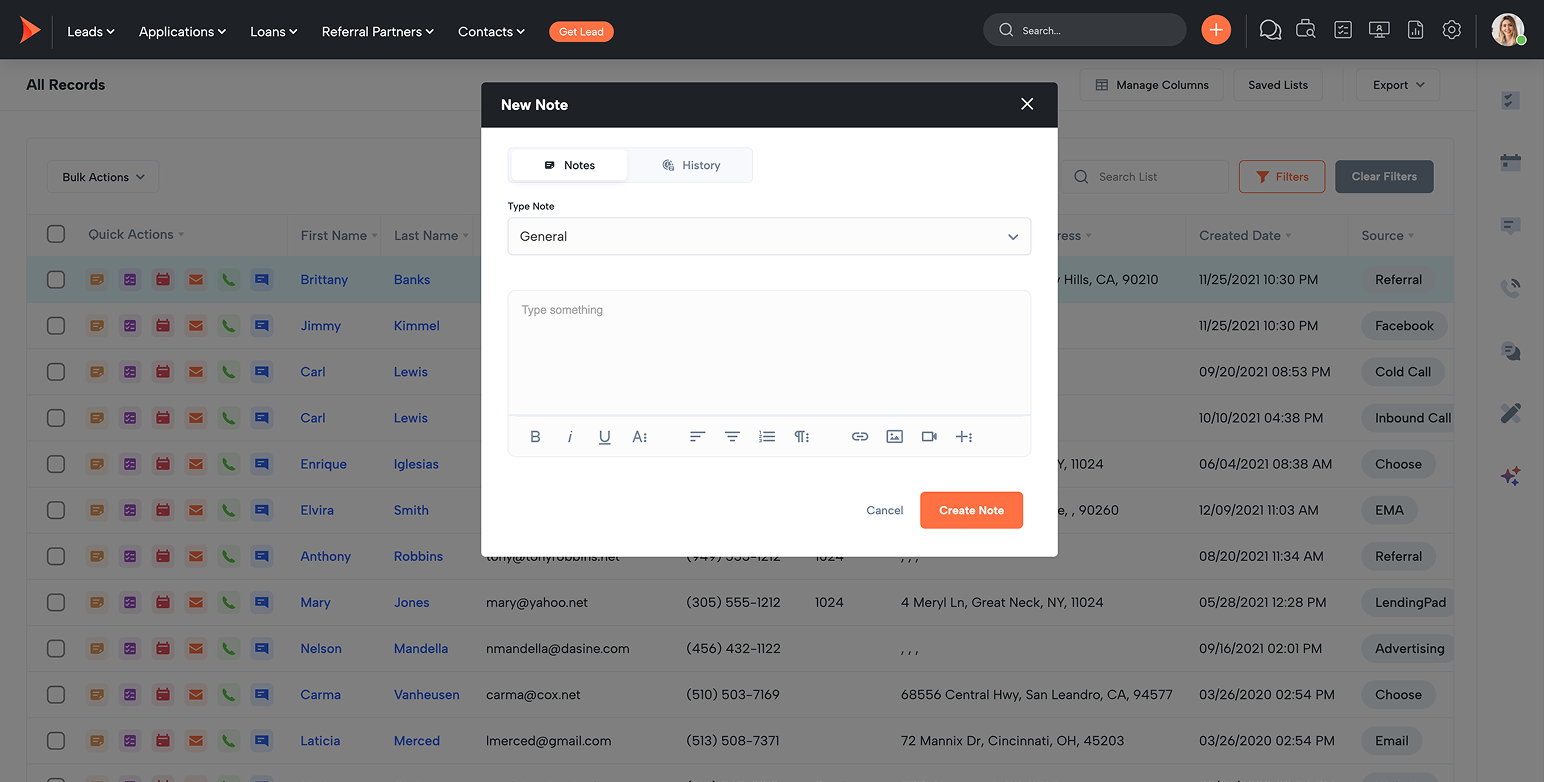Image resolution: width=1544 pixels, height=782 pixels.
Task: Click the orange plus add button
Action: coord(1216,30)
